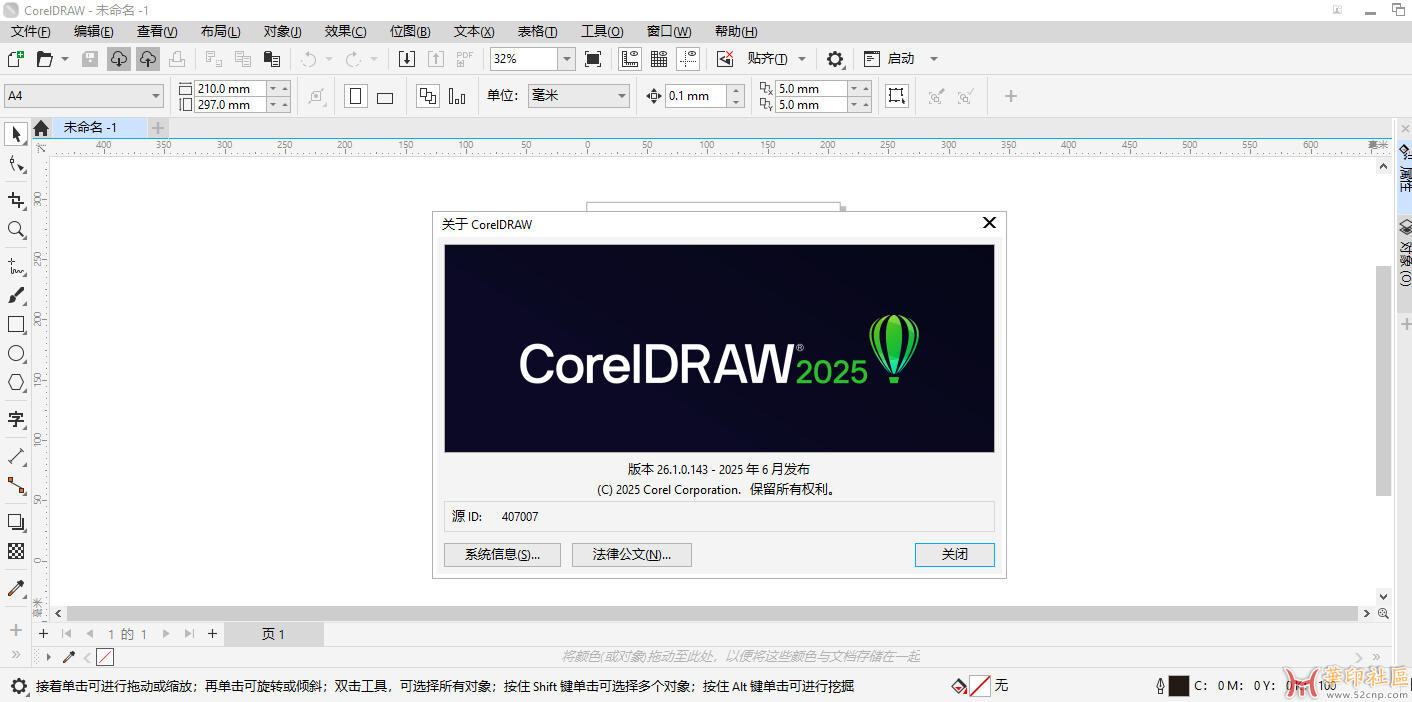
Task: Toggle guidelines display
Action: coord(688,59)
